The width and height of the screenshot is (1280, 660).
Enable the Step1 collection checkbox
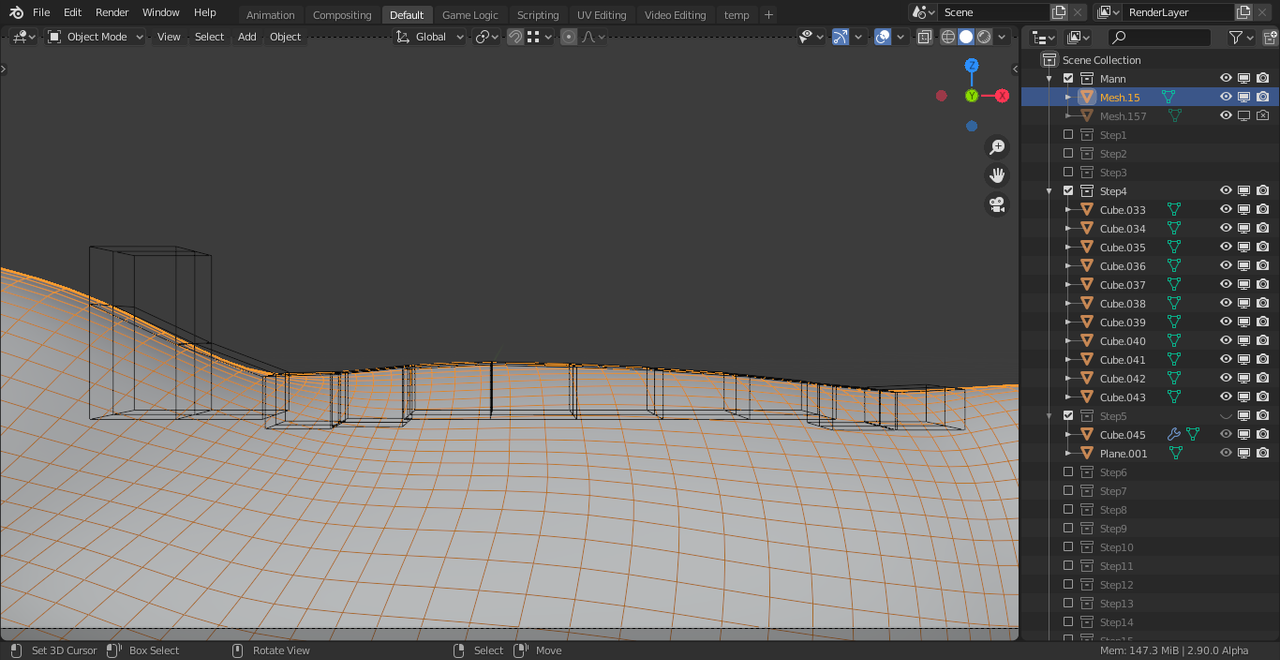[x=1068, y=135]
